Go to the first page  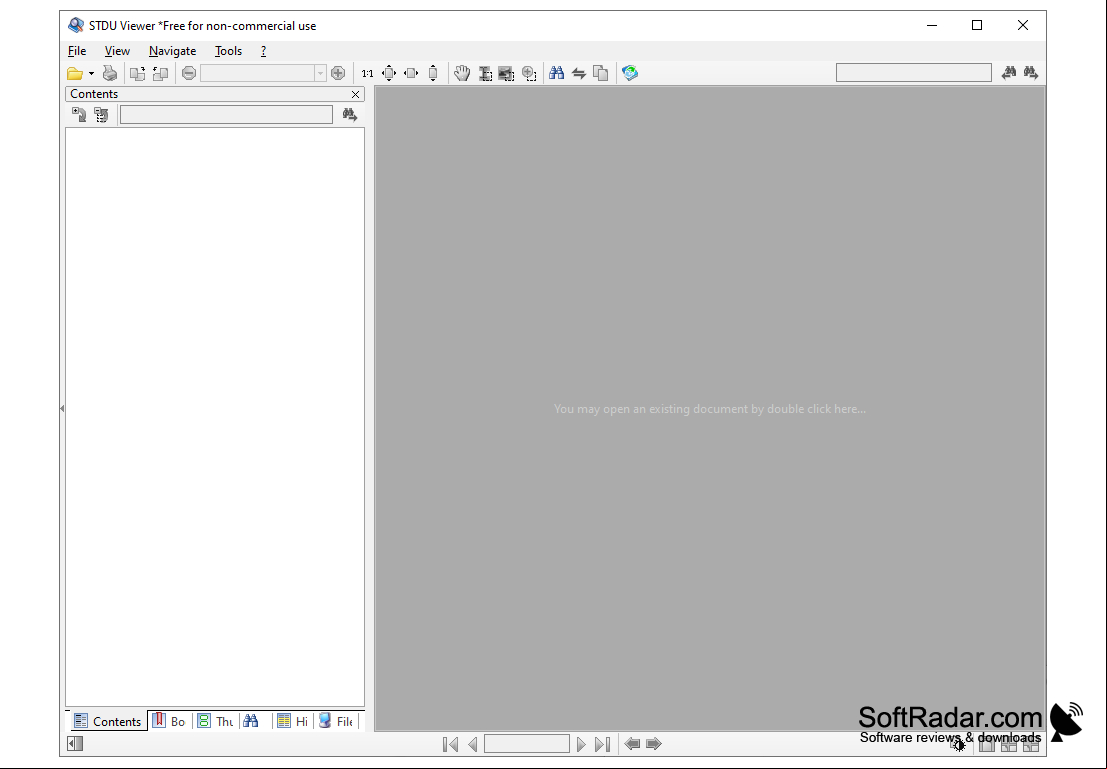coord(450,744)
